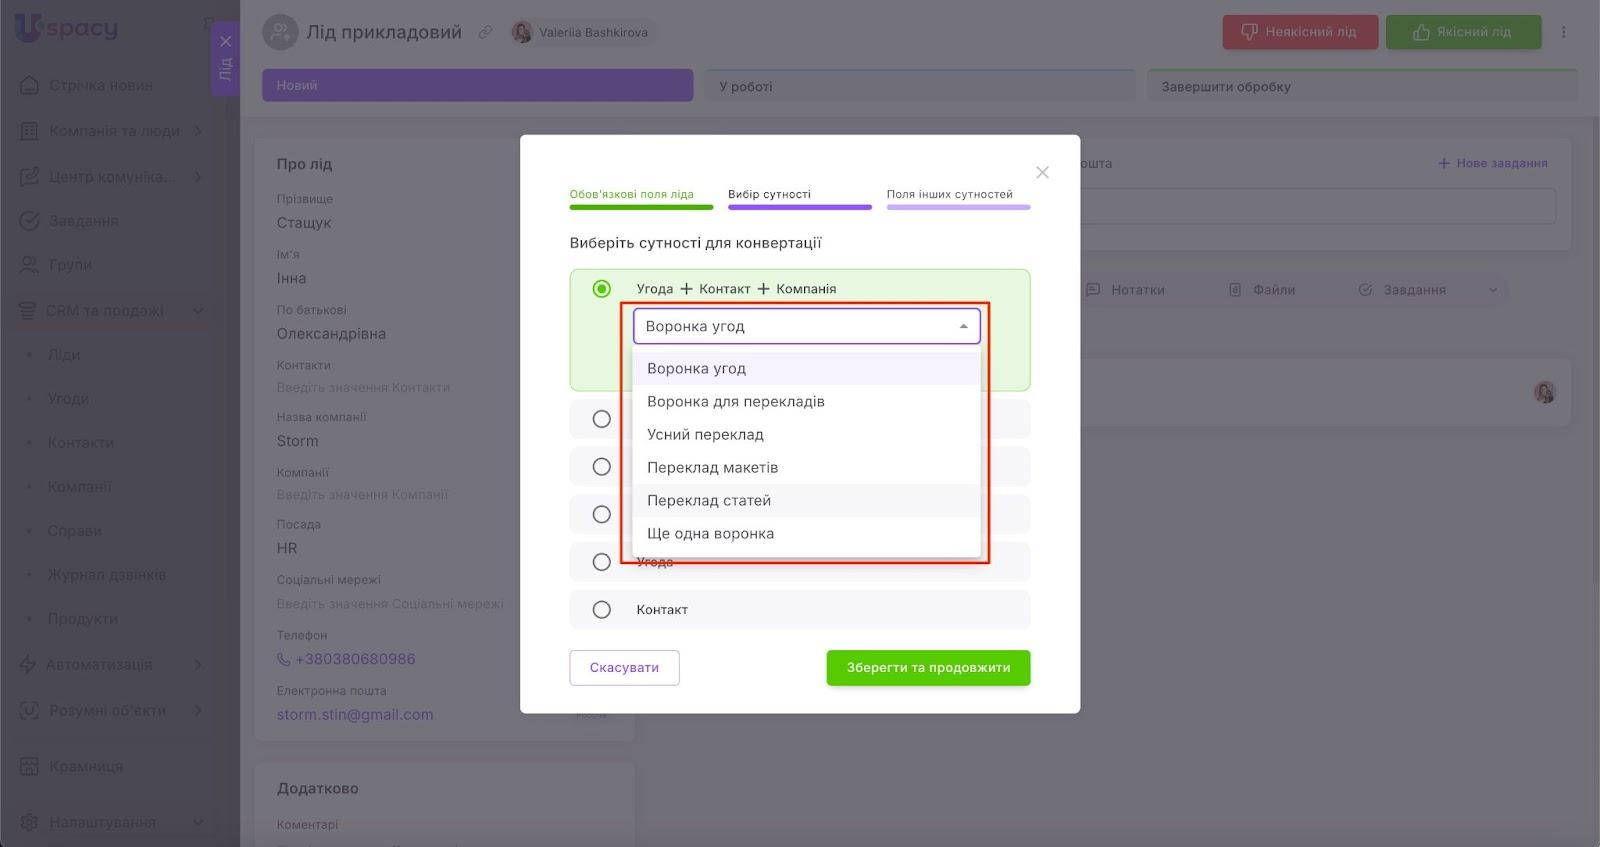Image resolution: width=1600 pixels, height=847 pixels.
Task: Click the lead avatar placeholder icon
Action: click(x=280, y=32)
